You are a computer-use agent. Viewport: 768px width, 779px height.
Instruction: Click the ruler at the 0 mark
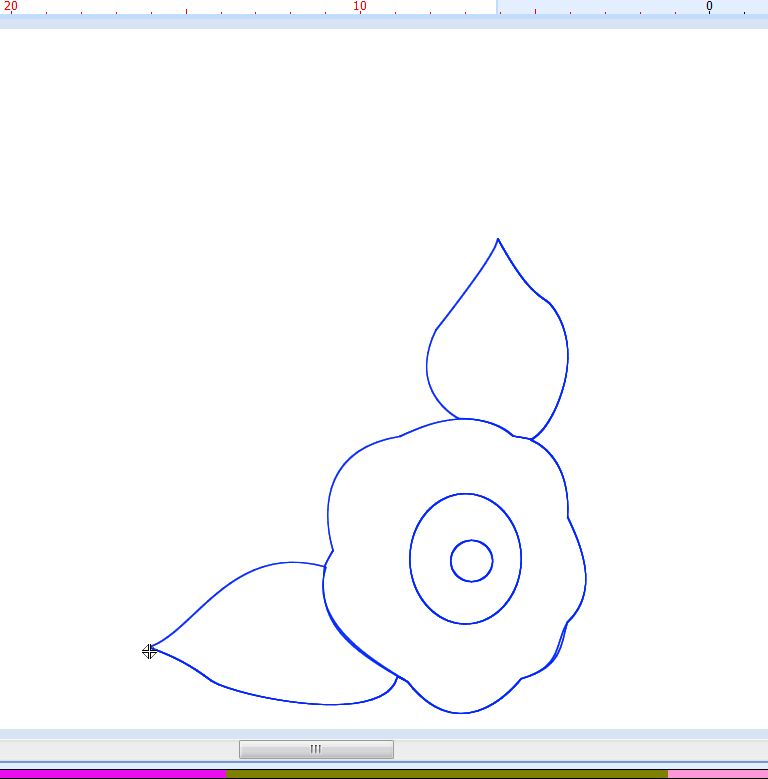click(709, 6)
